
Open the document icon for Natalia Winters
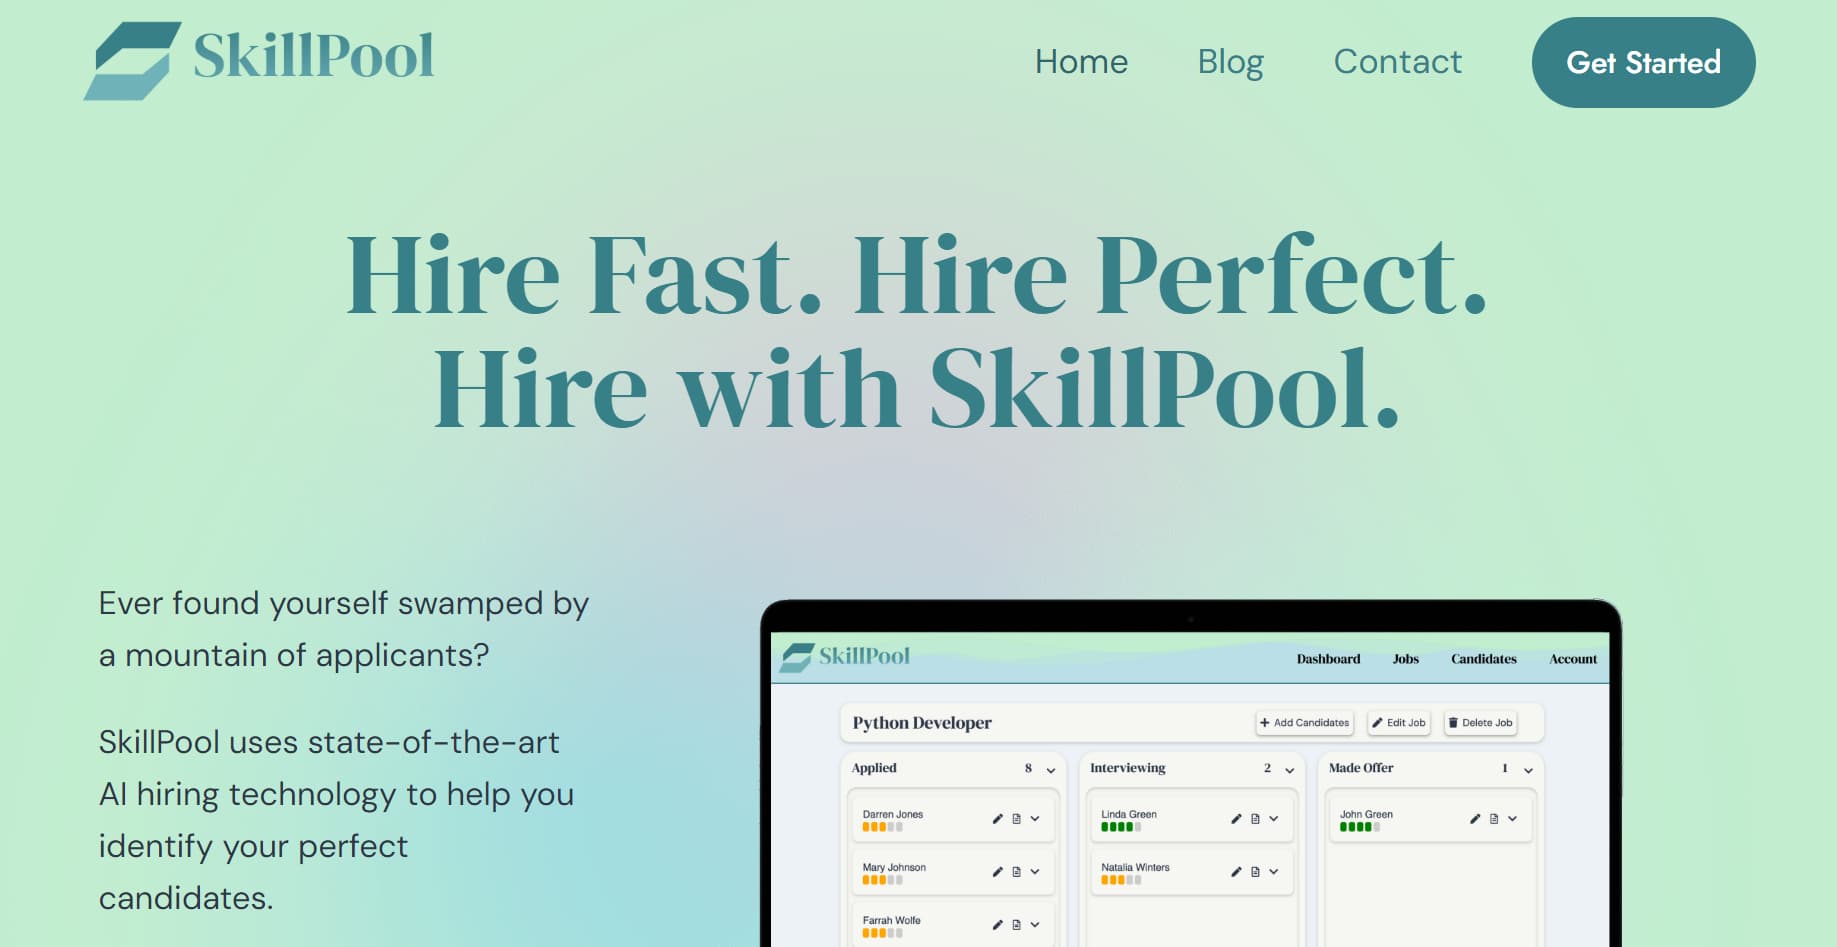[x=1255, y=872]
